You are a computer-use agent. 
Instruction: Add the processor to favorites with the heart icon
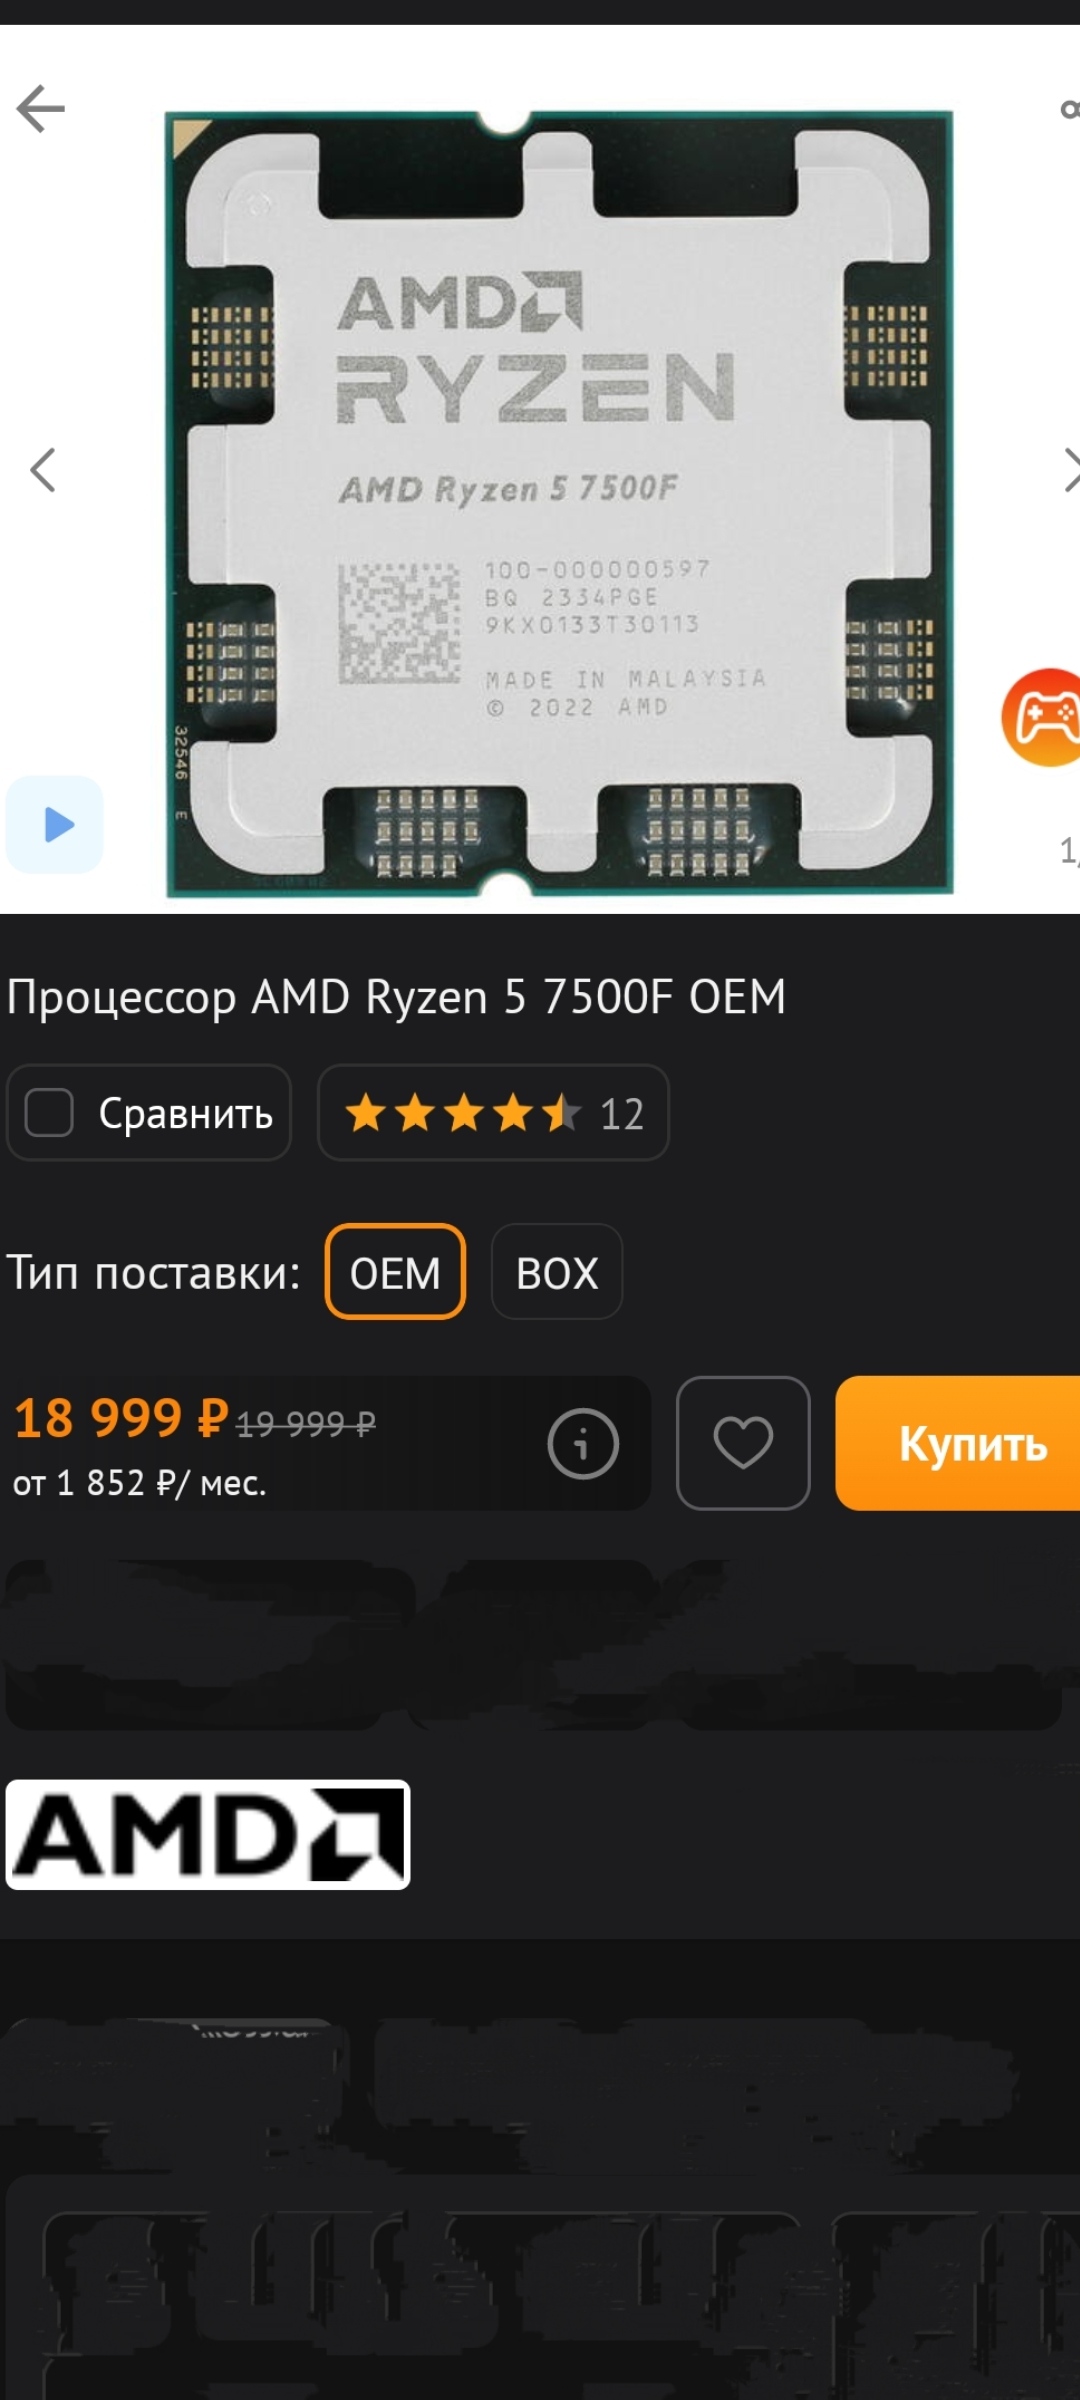(x=743, y=1443)
